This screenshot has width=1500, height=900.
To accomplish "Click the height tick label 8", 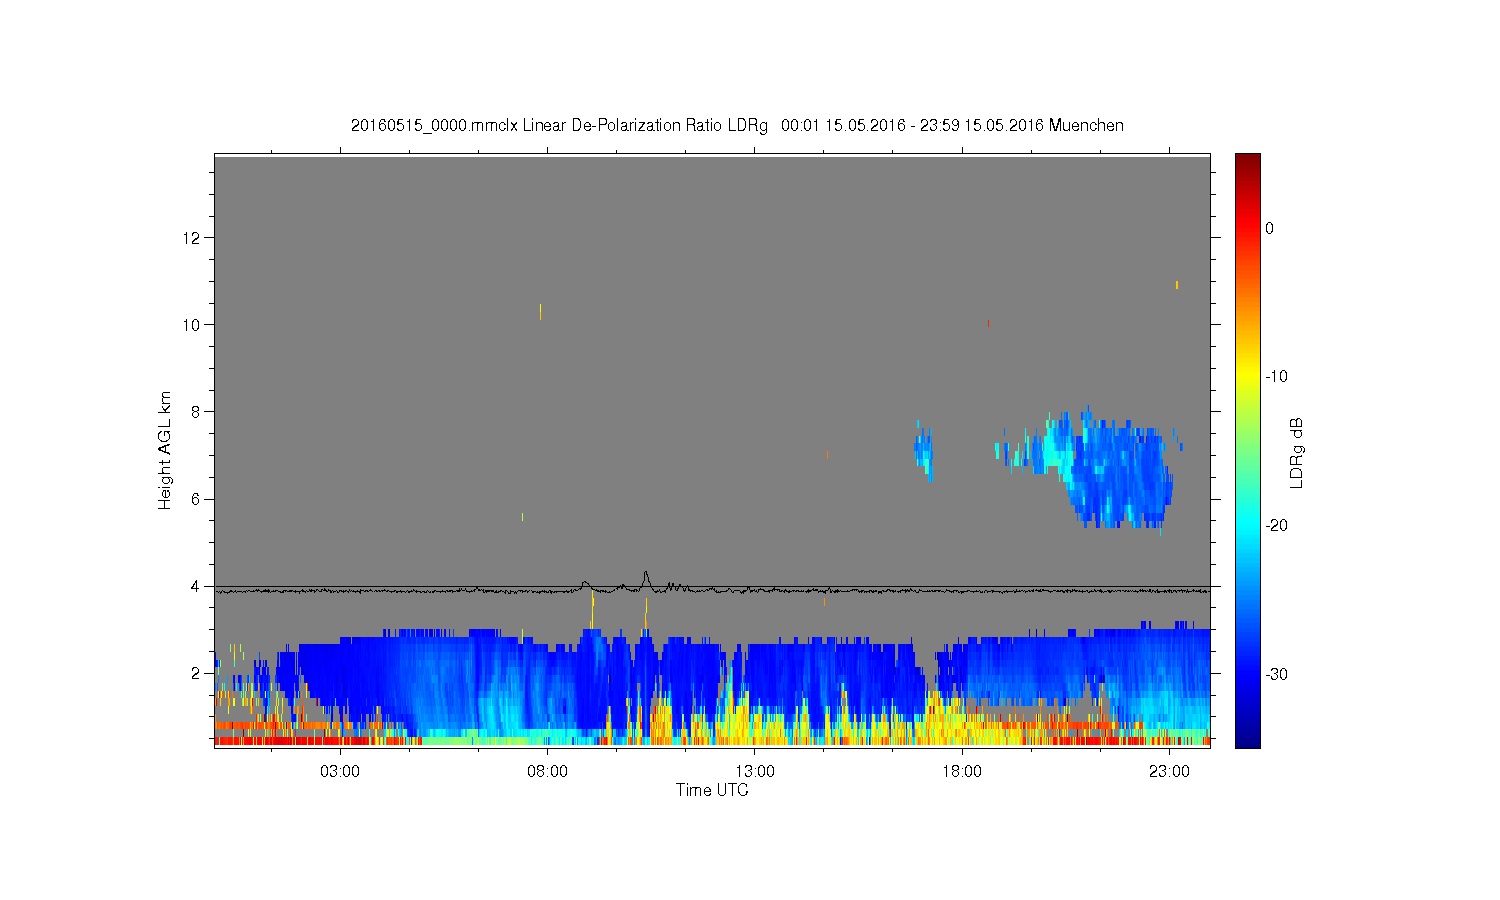I will tap(197, 411).
